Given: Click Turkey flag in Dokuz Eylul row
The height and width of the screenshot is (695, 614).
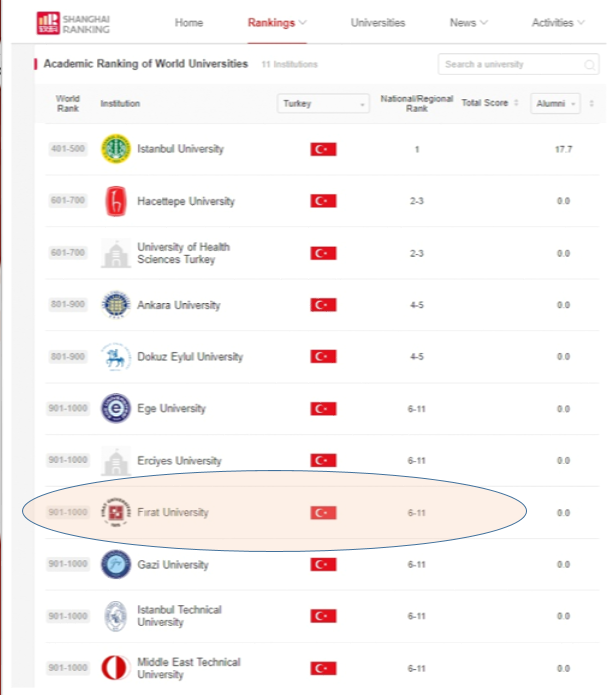Looking at the screenshot, I should [323, 357].
